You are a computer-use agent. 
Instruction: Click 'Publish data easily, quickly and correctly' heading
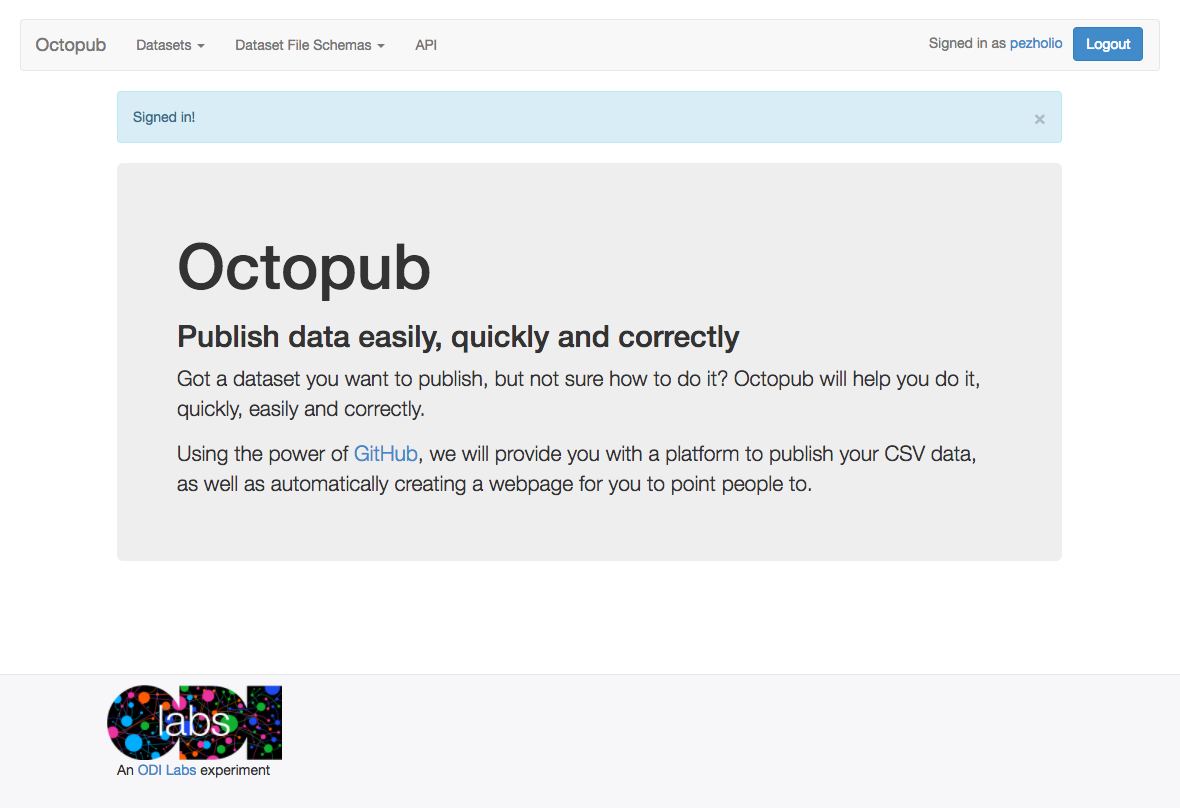[x=458, y=337]
